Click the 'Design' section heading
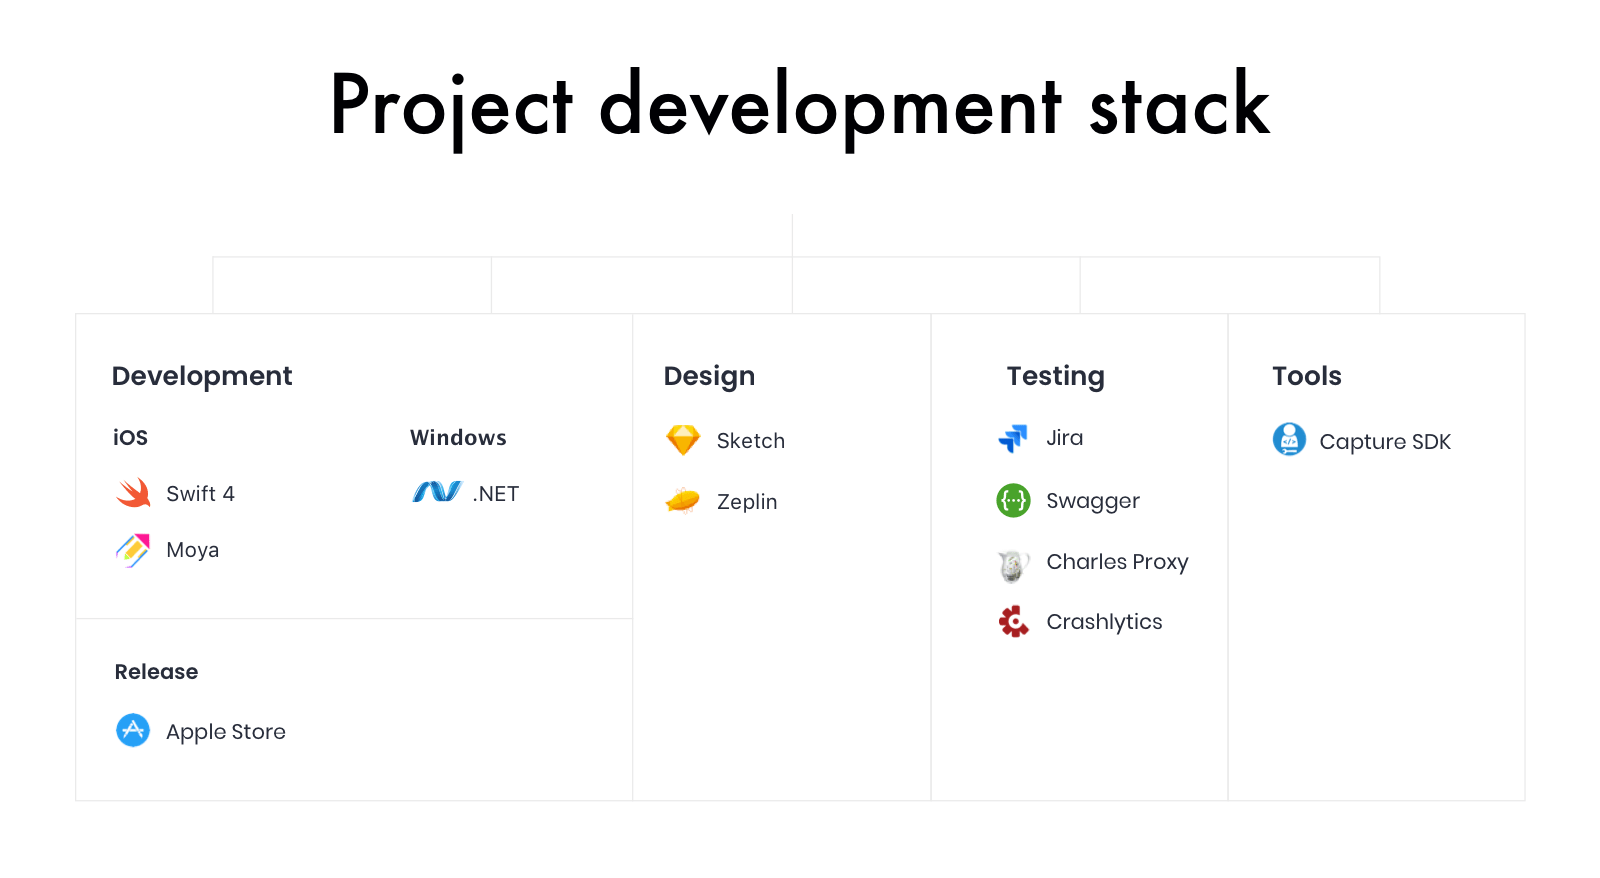 [709, 377]
